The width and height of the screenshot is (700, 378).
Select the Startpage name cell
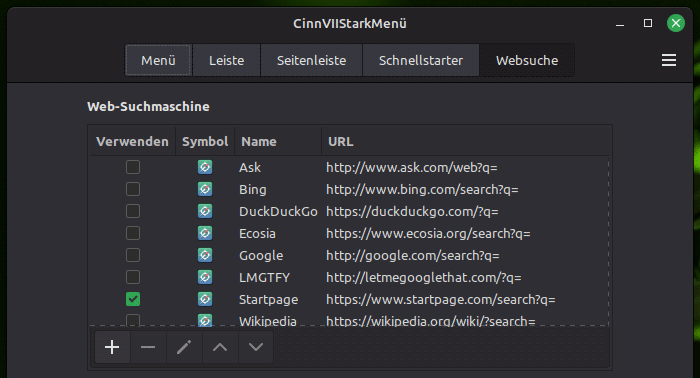point(268,299)
